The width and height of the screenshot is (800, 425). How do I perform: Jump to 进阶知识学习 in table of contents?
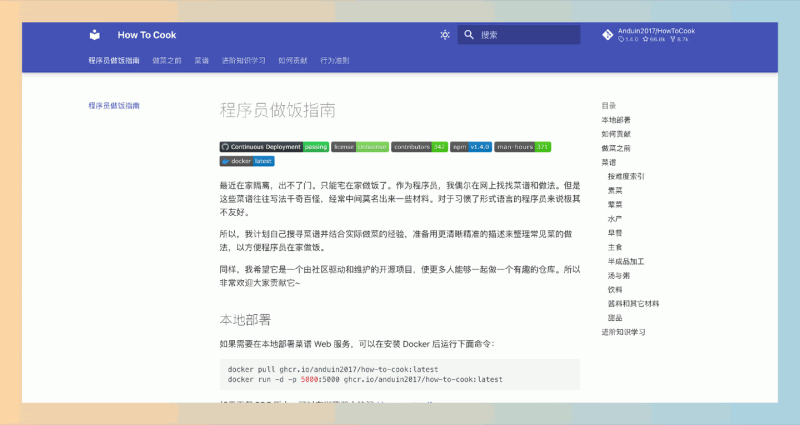click(x=623, y=332)
